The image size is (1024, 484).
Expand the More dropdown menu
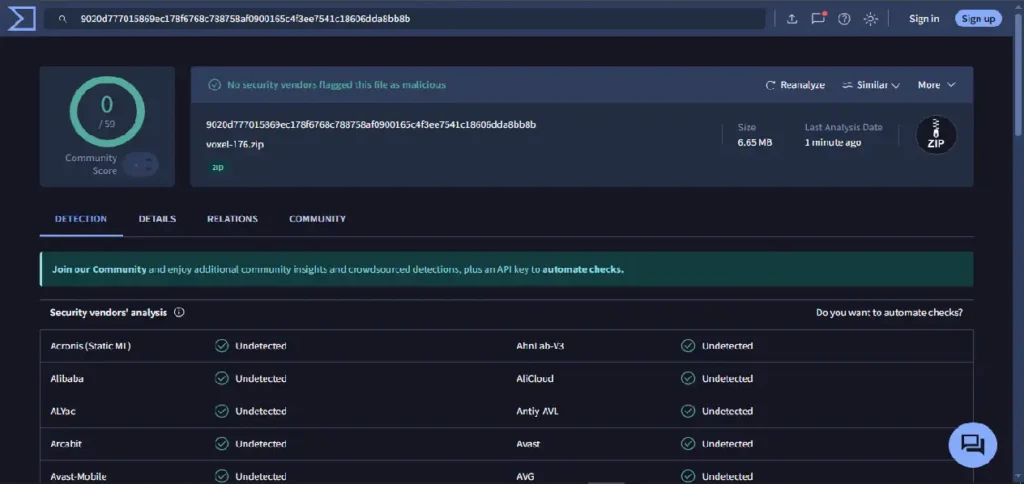[x=936, y=85]
